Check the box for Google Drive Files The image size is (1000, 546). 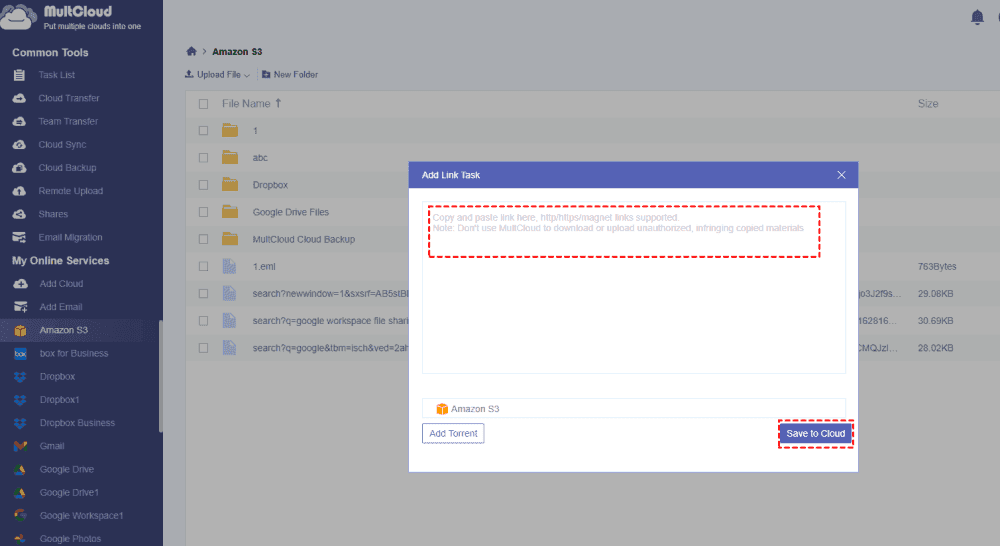tap(203, 212)
